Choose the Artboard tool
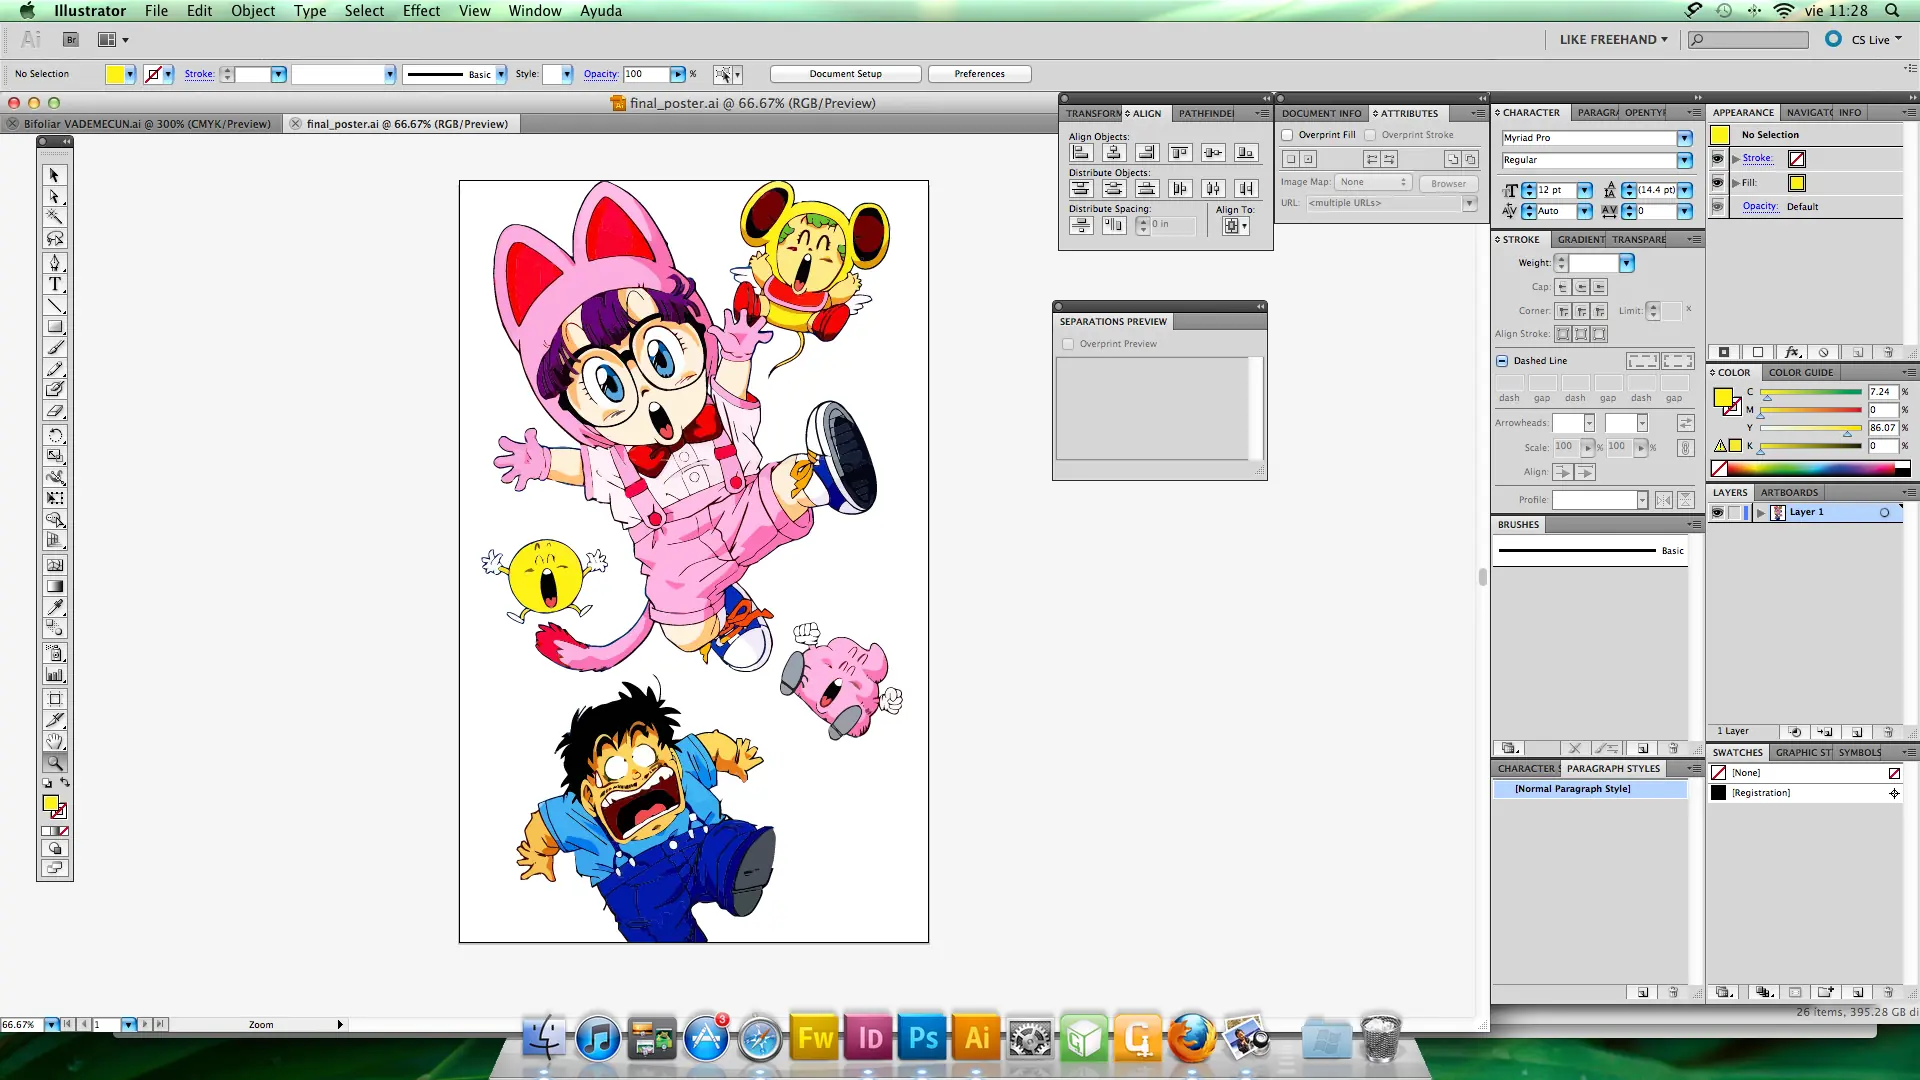 pos(55,699)
